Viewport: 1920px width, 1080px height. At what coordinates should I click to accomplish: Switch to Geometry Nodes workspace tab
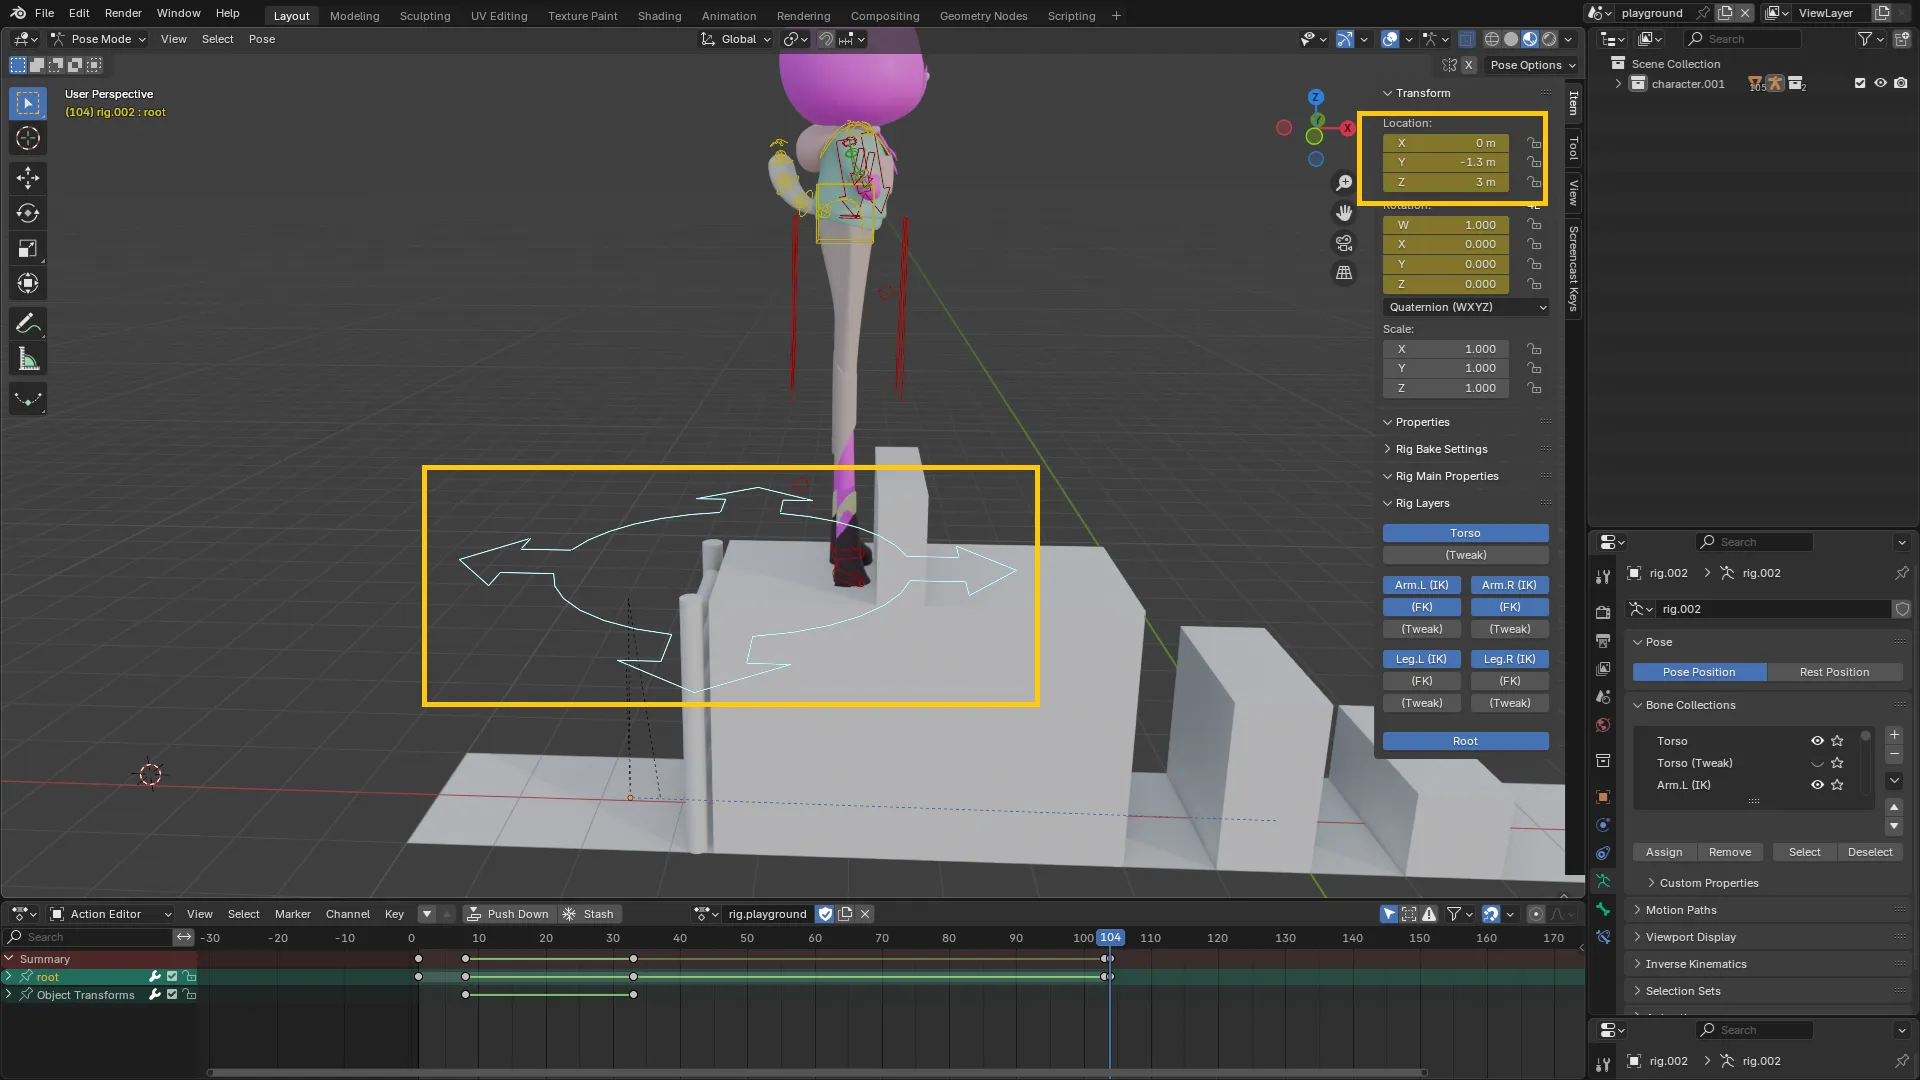pyautogui.click(x=983, y=16)
